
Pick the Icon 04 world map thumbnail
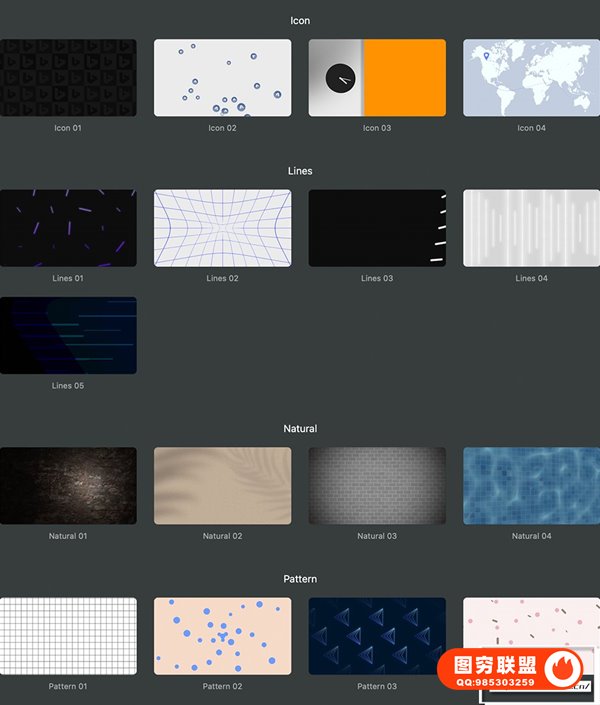coord(531,78)
